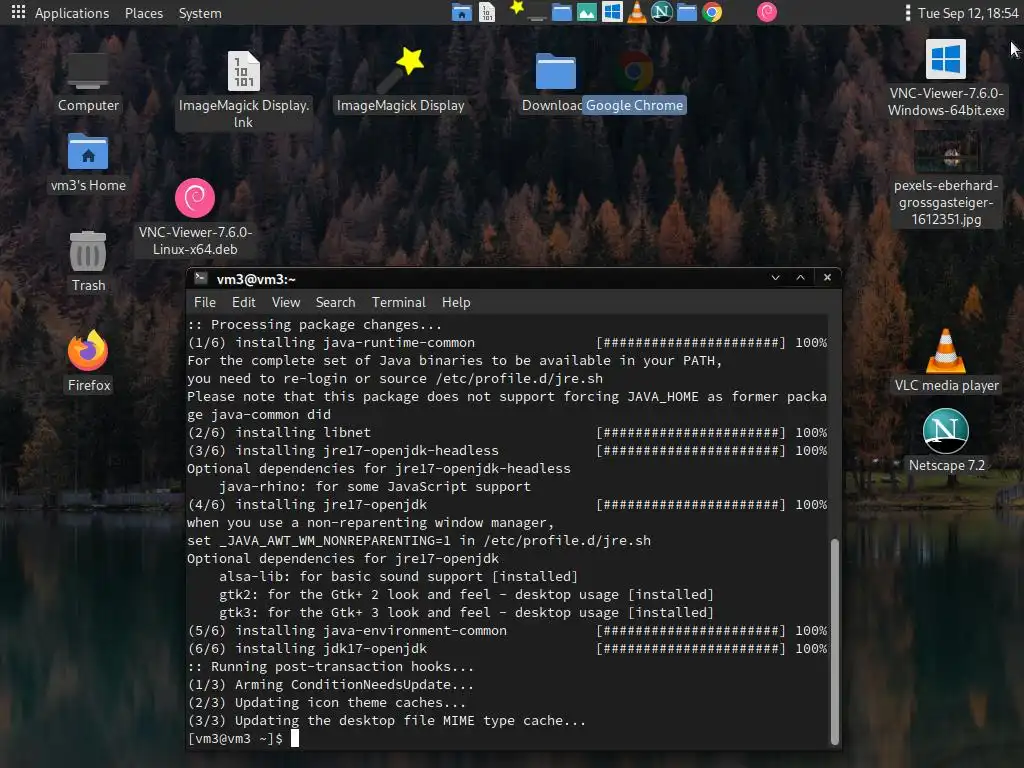The width and height of the screenshot is (1024, 768).
Task: Click the dark computer launcher in top panel
Action: pyautogui.click(x=537, y=12)
